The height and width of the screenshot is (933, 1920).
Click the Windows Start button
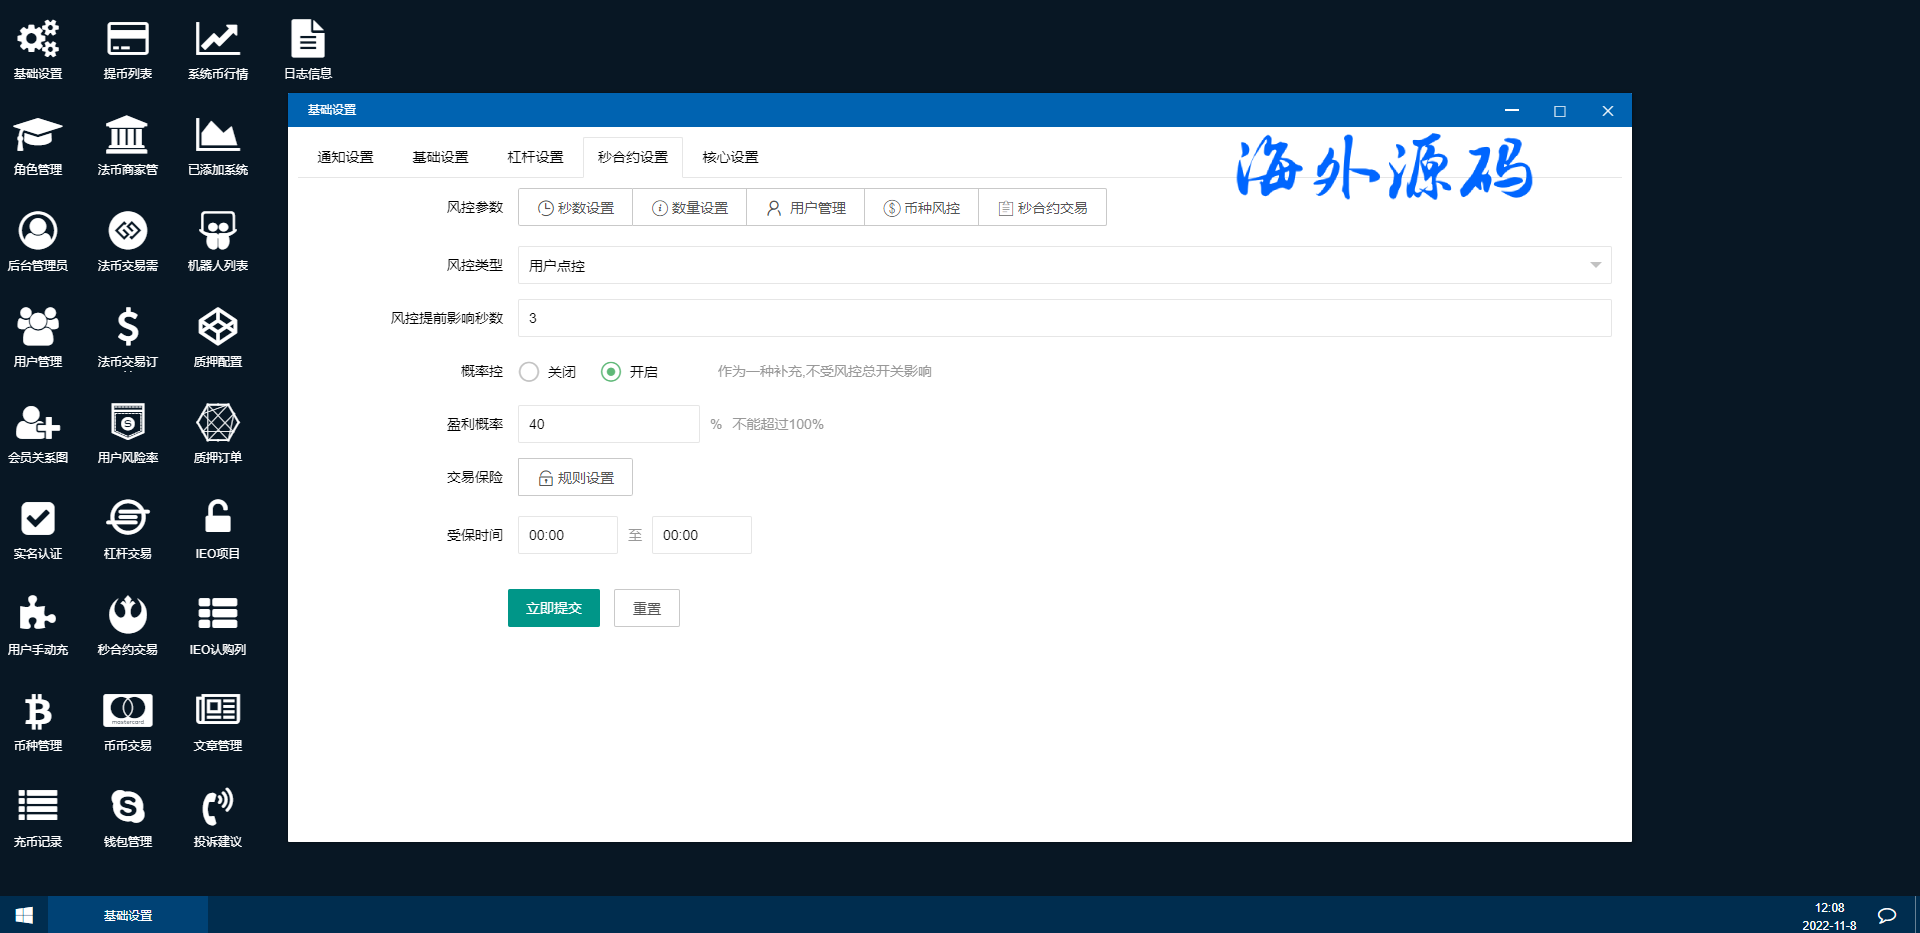(24, 915)
